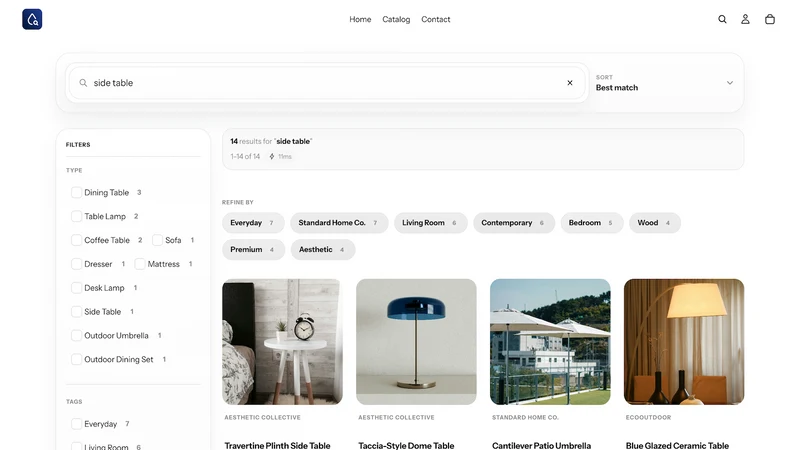
Task: Open Cantilever Patio Umbrella image
Action: point(550,342)
